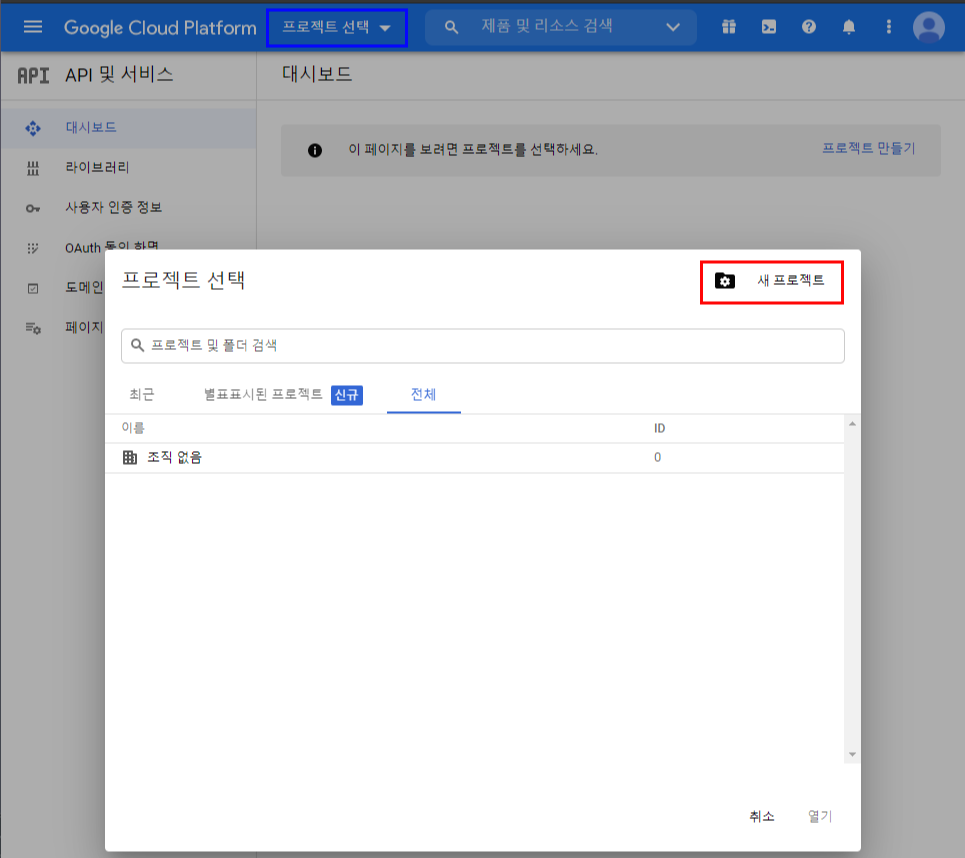
Task: Open the hamburger navigation menu
Action: (x=33, y=26)
